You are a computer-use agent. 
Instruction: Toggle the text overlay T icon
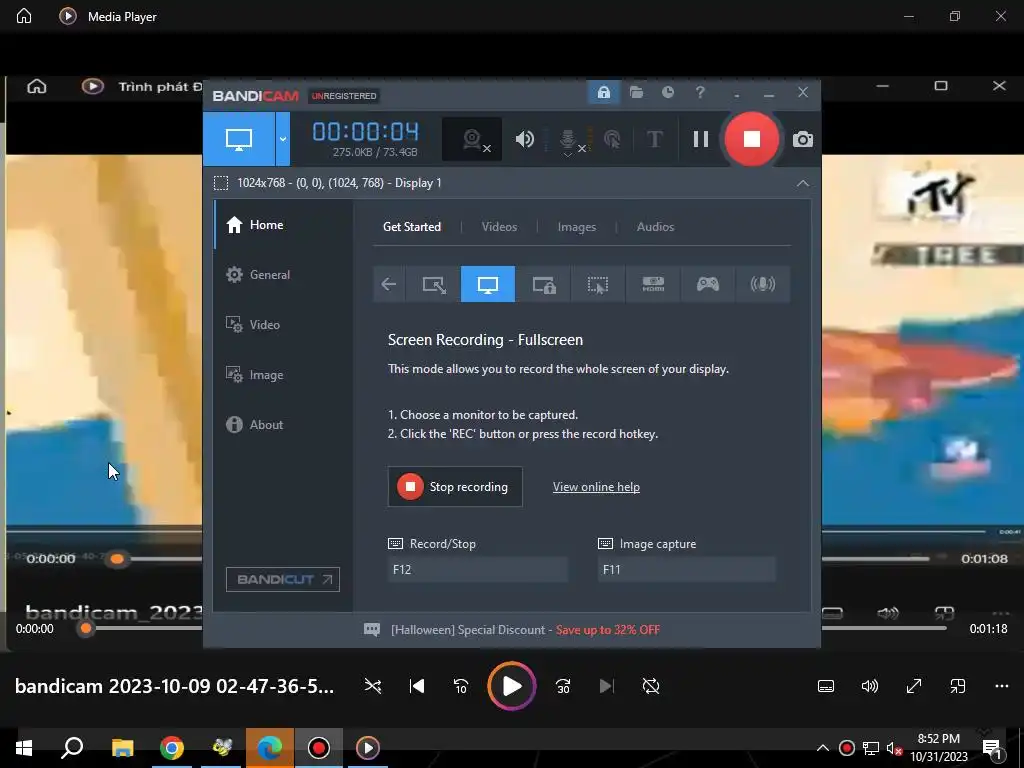coord(654,139)
